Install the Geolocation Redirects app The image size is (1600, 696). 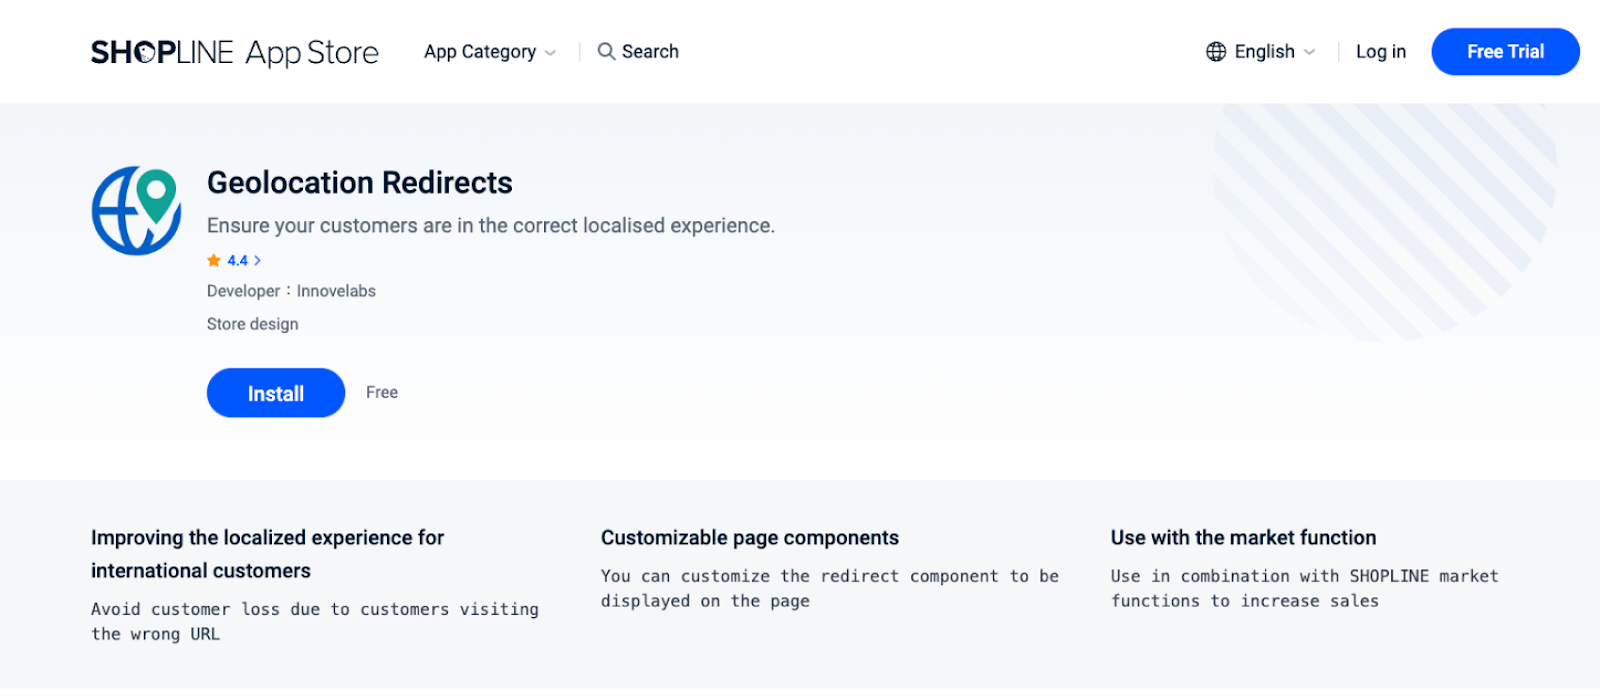(276, 393)
